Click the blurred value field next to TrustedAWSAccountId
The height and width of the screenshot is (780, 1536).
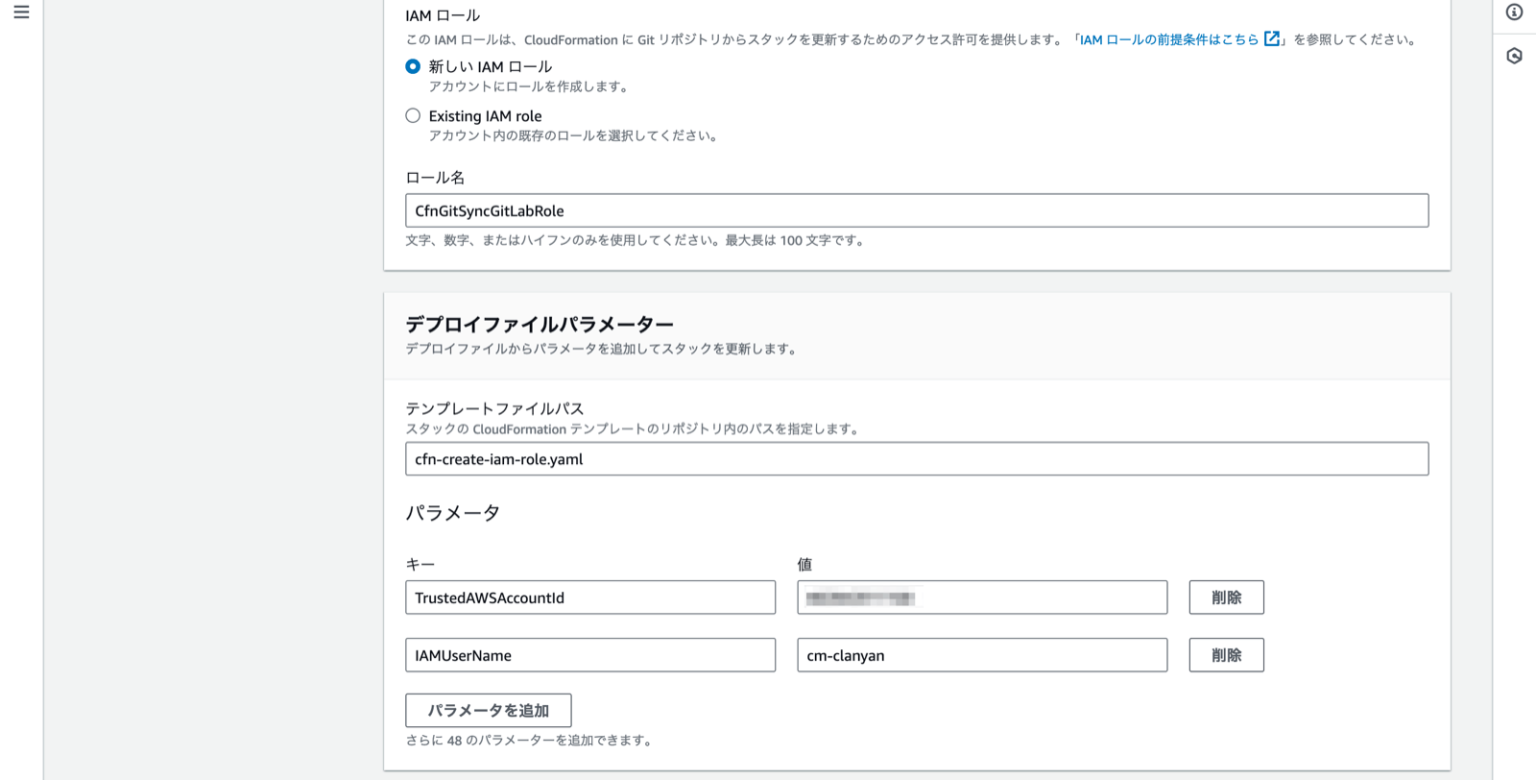pos(981,597)
